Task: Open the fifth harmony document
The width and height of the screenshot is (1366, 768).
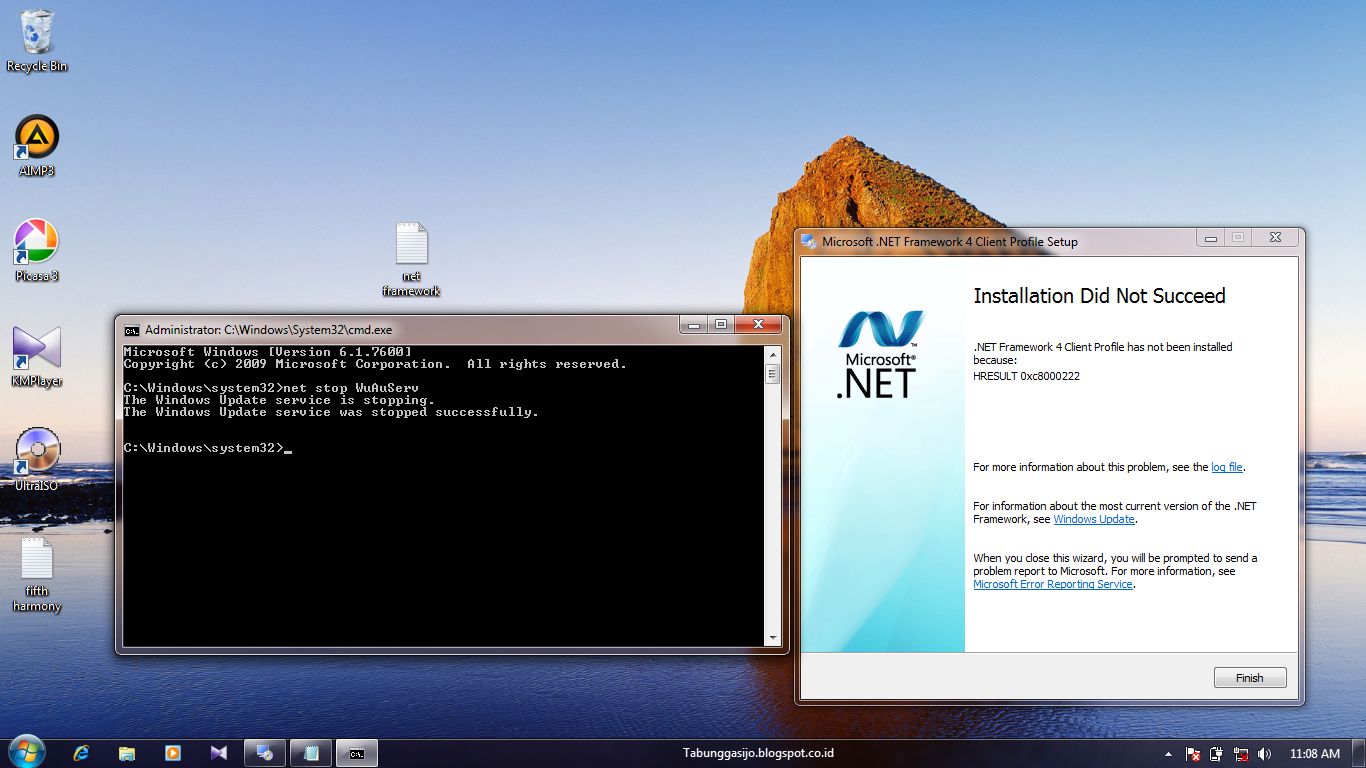Action: click(36, 560)
